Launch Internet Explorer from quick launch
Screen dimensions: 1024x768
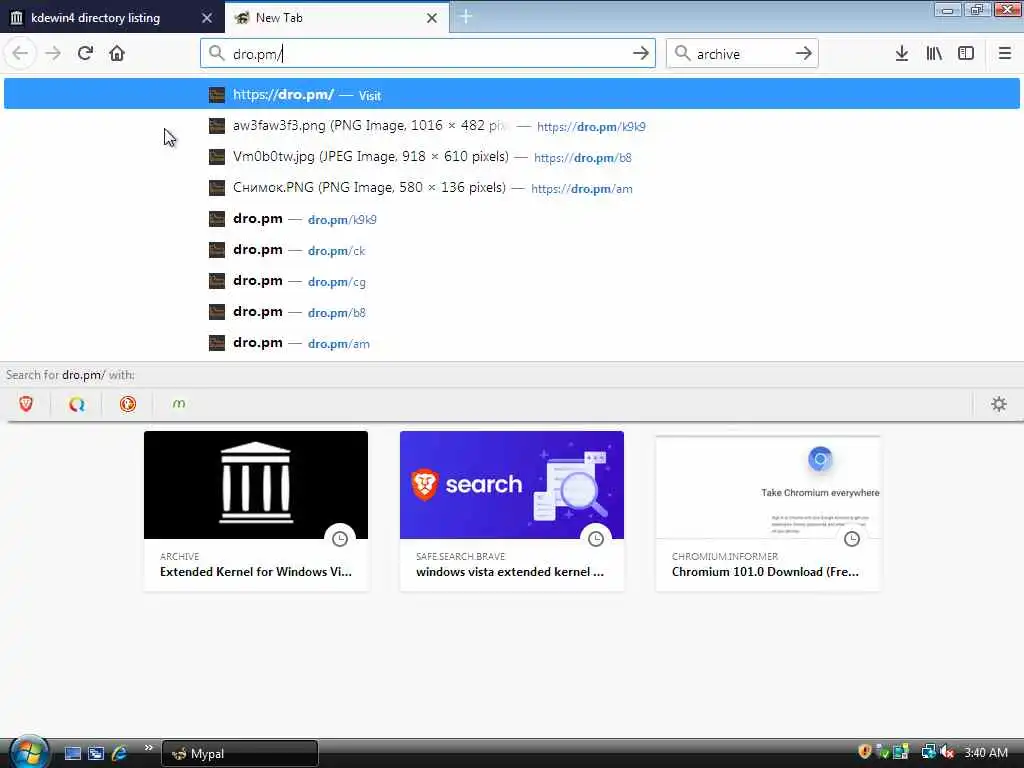click(x=120, y=753)
